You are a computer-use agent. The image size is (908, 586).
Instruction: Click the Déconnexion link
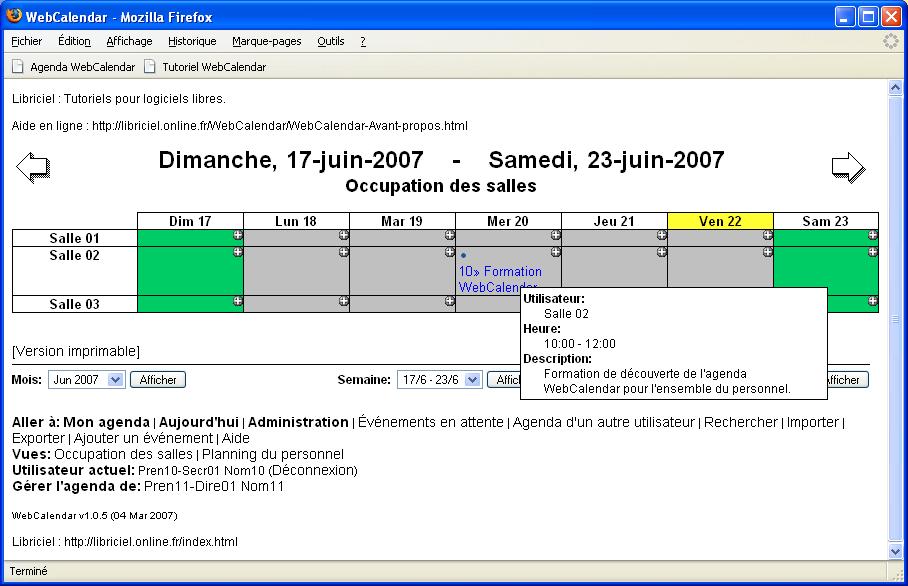coord(313,471)
